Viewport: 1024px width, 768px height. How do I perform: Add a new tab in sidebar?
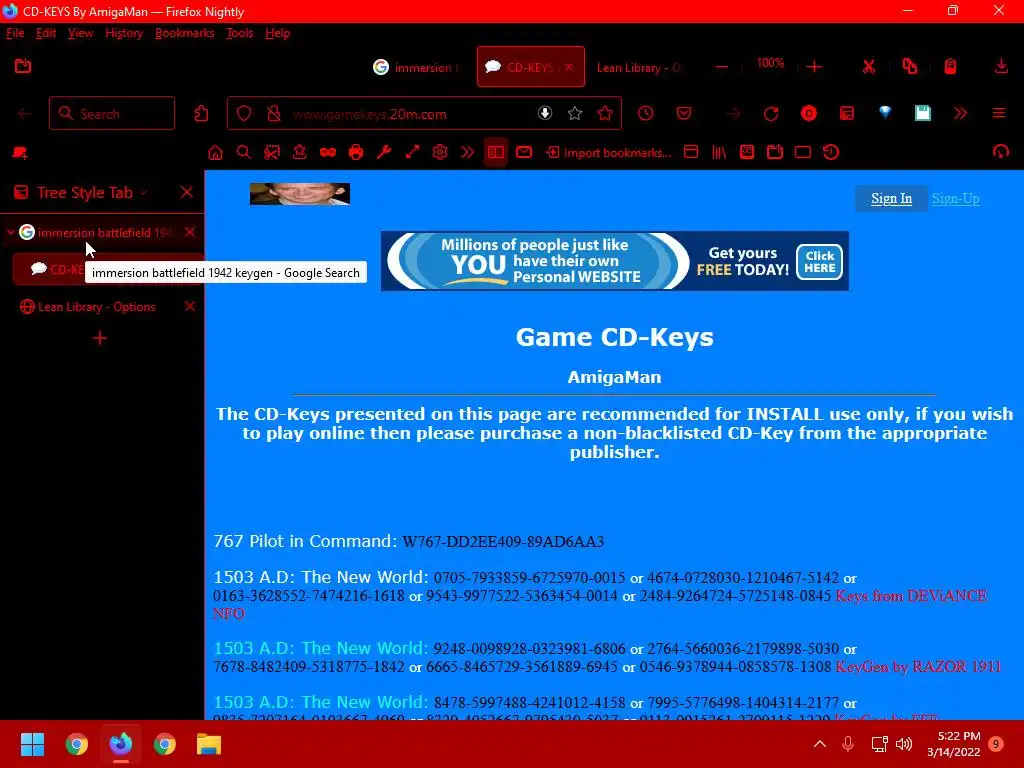[100, 338]
